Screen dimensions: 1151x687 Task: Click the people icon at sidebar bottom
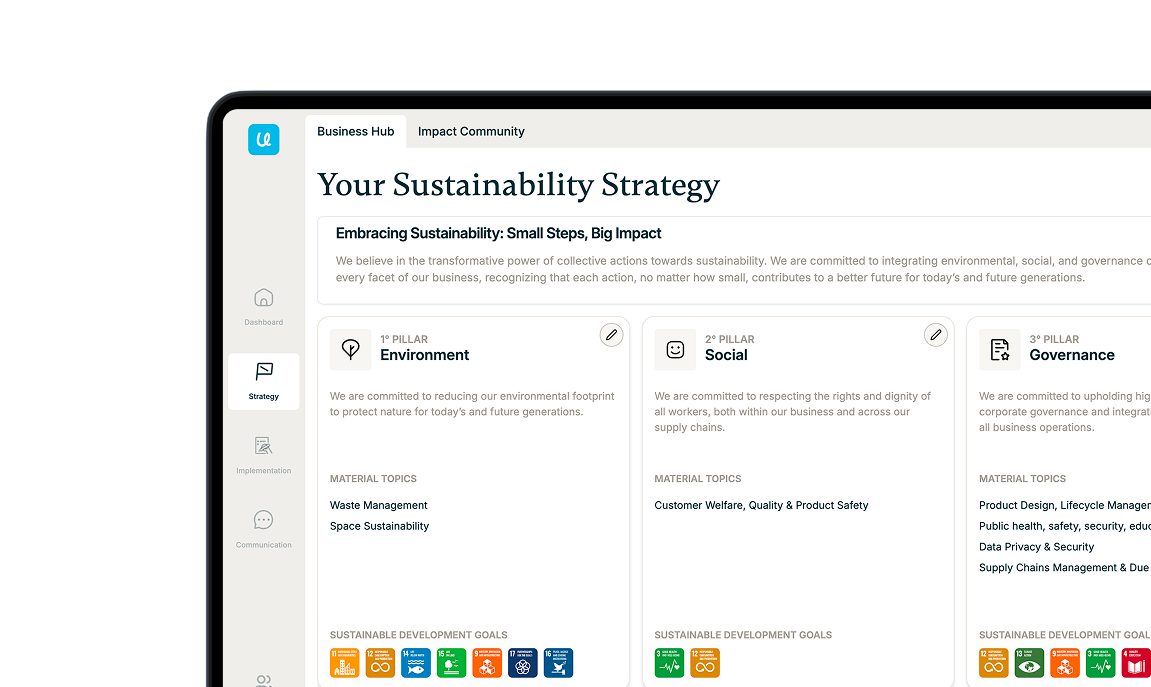[264, 680]
